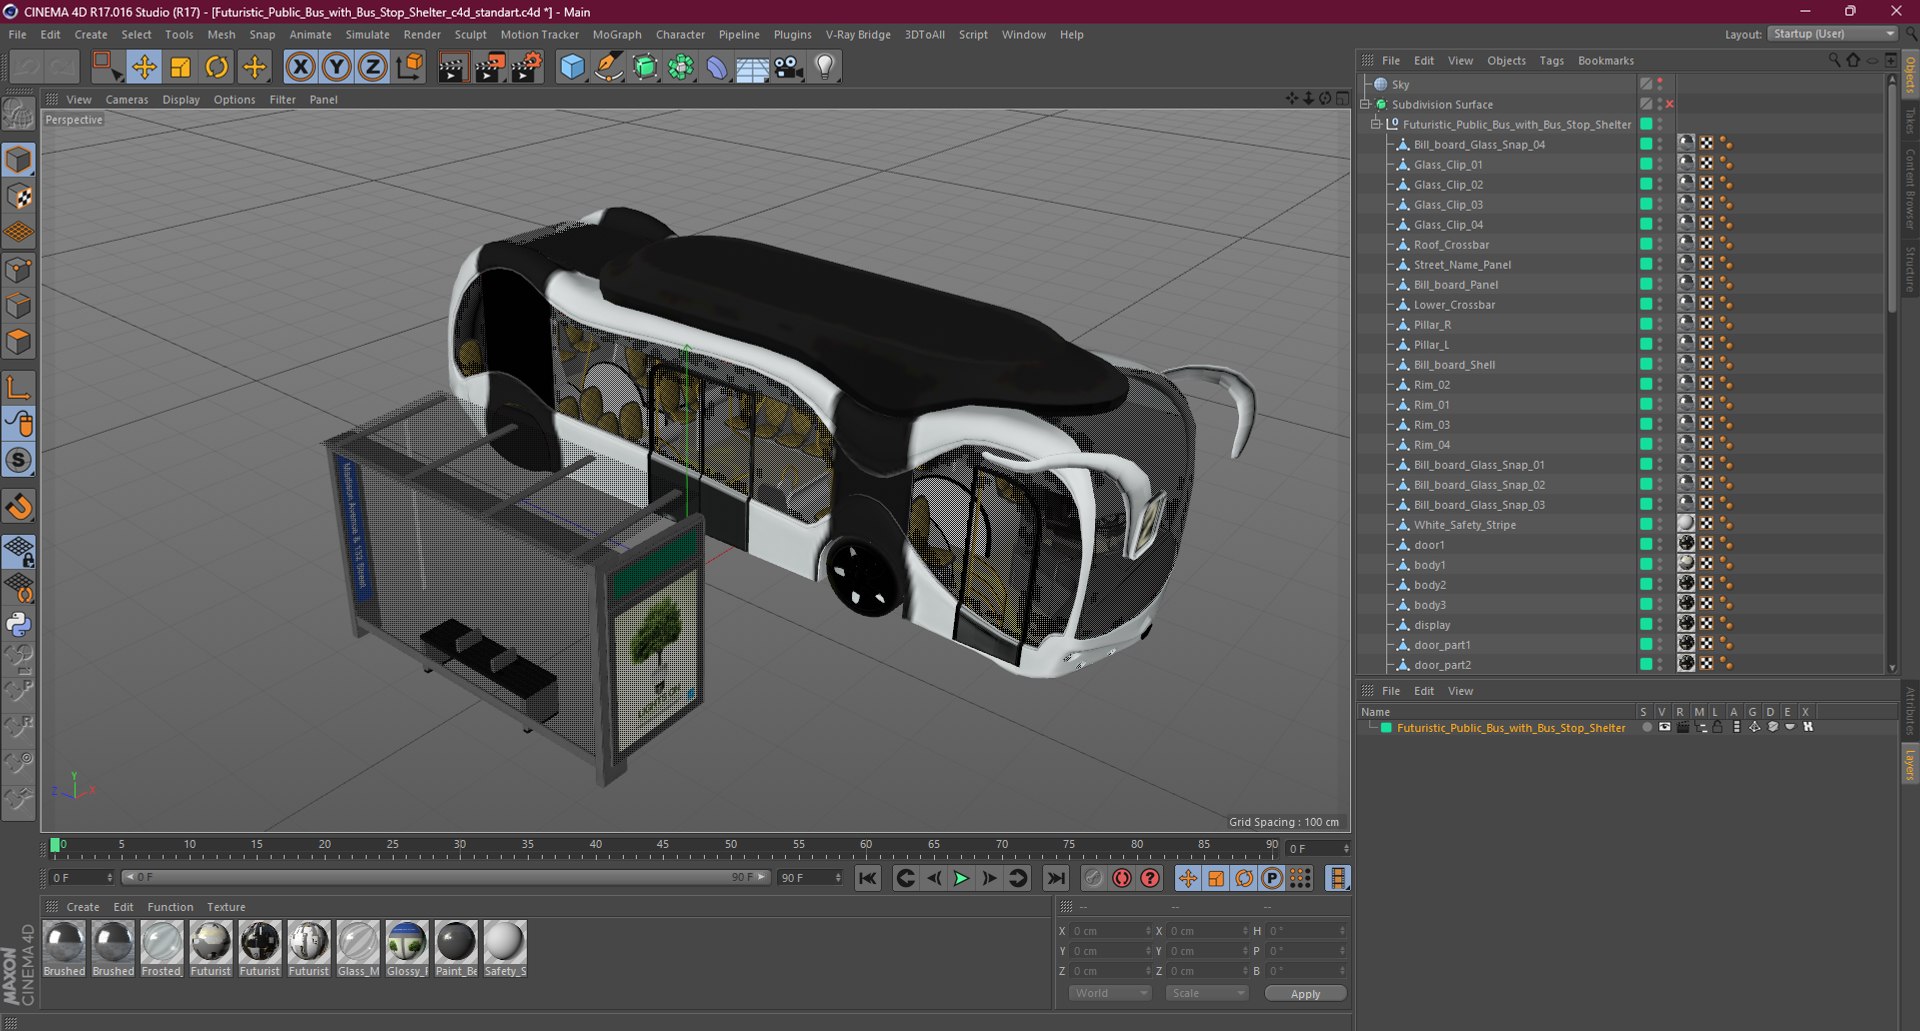The height and width of the screenshot is (1031, 1920).
Task: Select the Rotate tool
Action: 217,67
